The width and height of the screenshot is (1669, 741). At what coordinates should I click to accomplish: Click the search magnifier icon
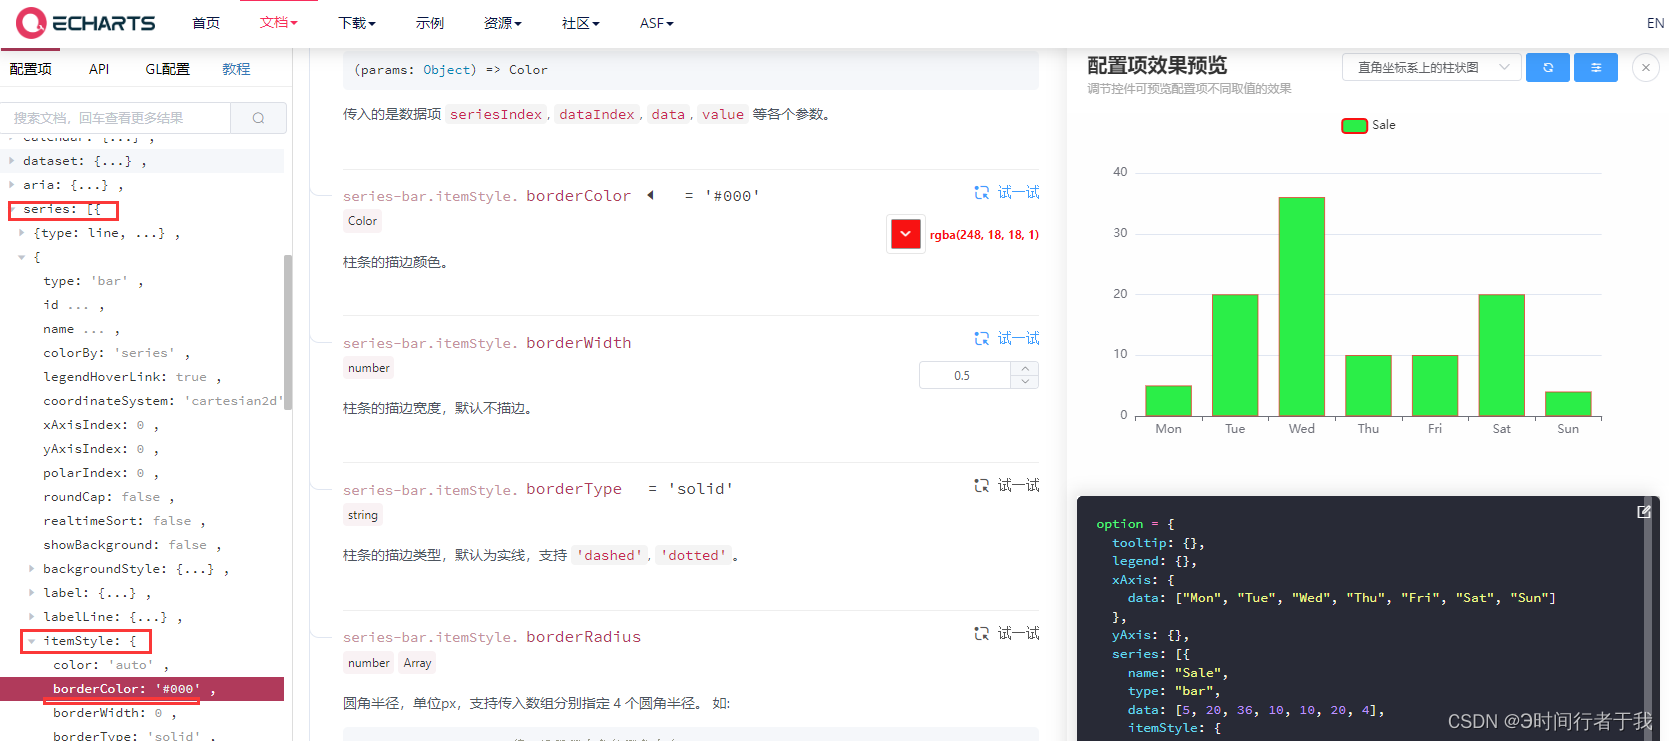point(258,118)
